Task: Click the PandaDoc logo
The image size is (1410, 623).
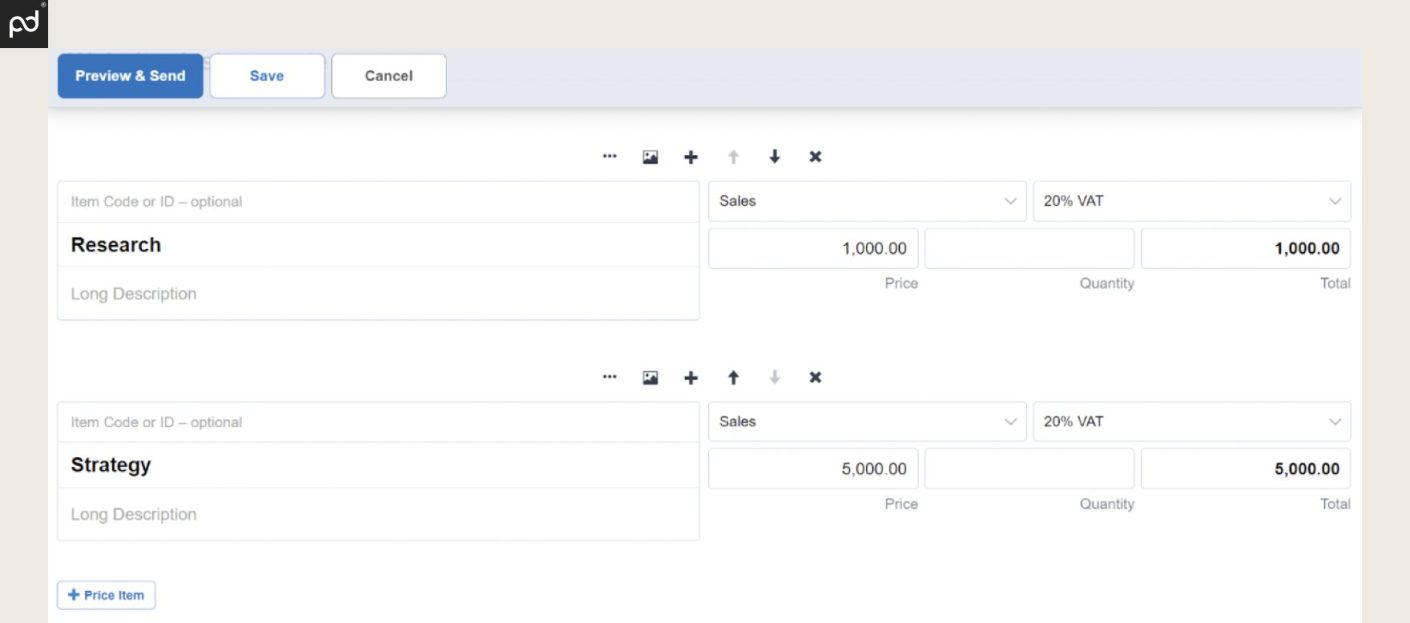Action: [23, 23]
